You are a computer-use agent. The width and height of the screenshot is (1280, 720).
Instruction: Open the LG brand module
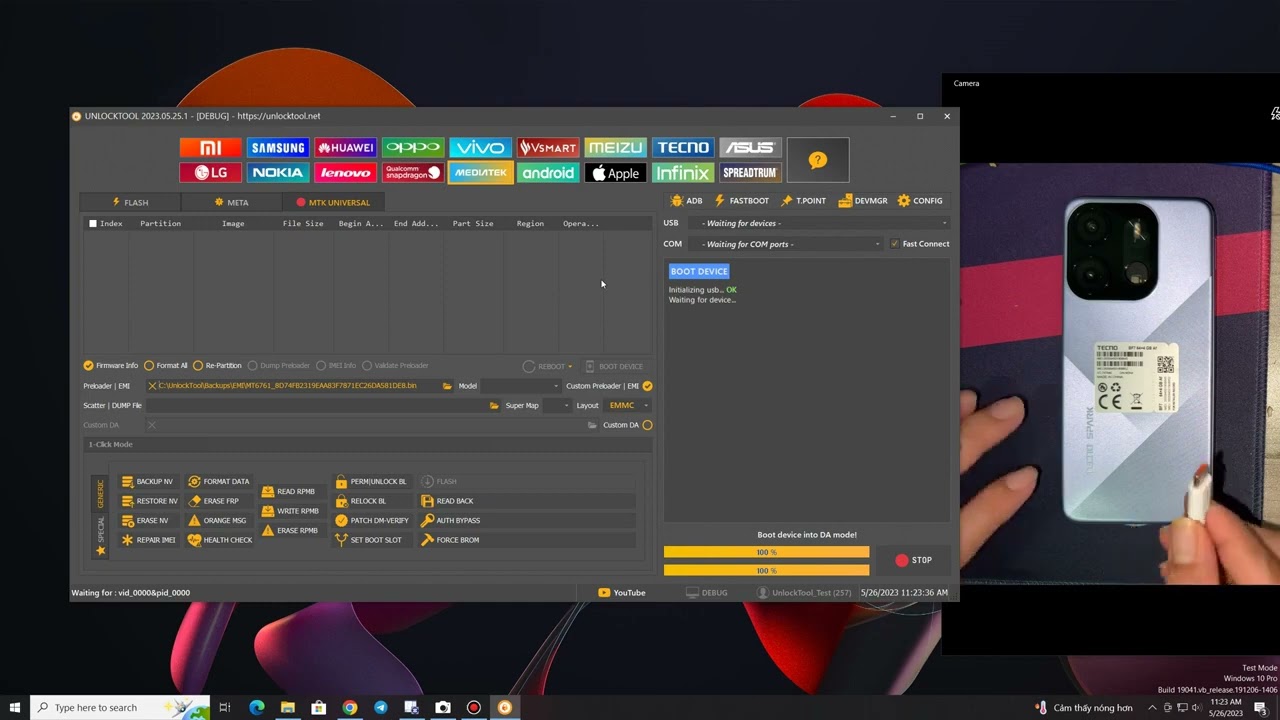pyautogui.click(x=210, y=173)
